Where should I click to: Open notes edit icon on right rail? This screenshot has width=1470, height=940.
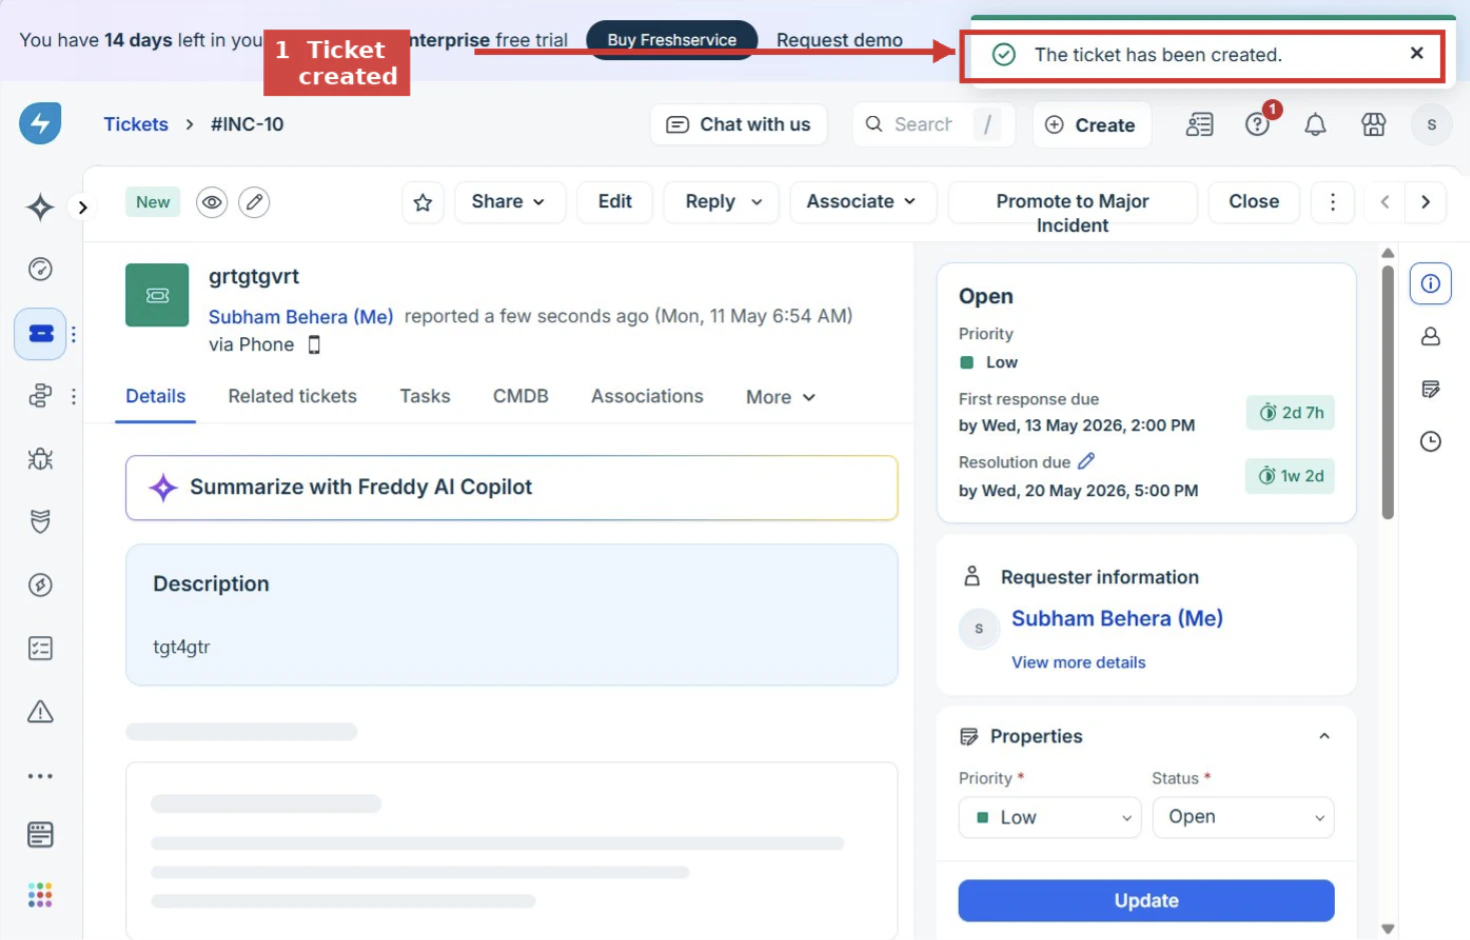pyautogui.click(x=1431, y=389)
